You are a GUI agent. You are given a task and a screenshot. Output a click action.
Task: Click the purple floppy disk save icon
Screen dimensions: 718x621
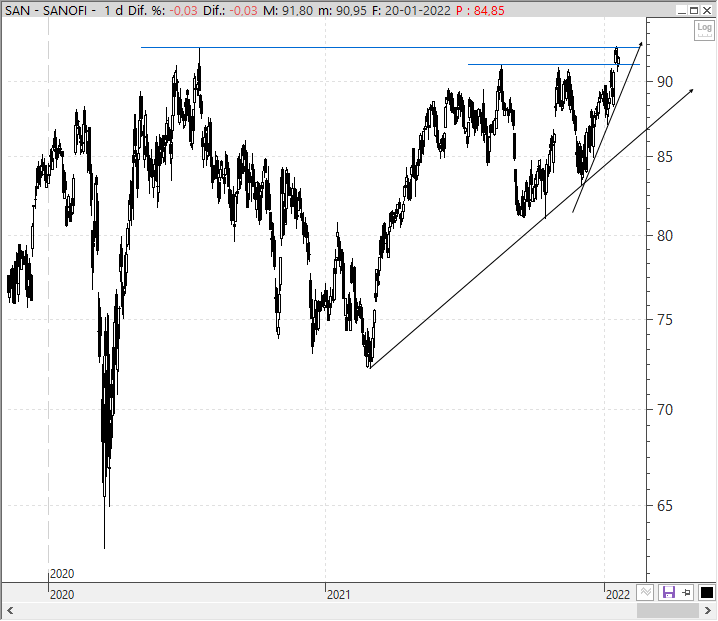[669, 593]
